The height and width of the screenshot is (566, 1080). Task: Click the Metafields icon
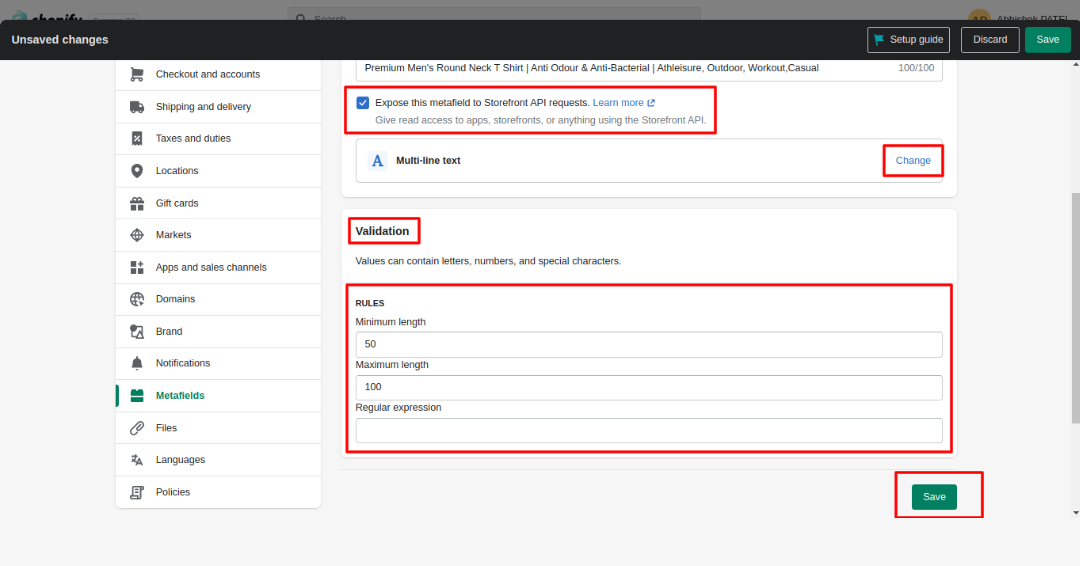(x=137, y=395)
